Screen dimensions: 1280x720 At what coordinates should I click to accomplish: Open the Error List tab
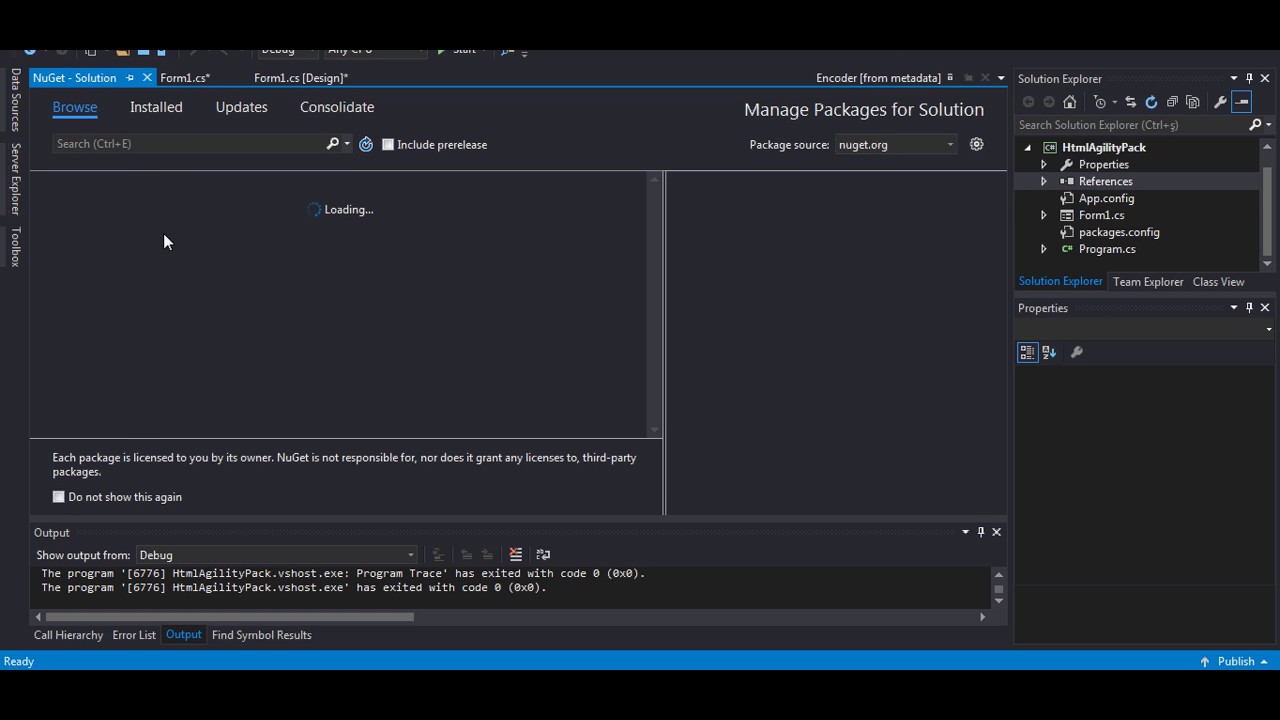134,635
